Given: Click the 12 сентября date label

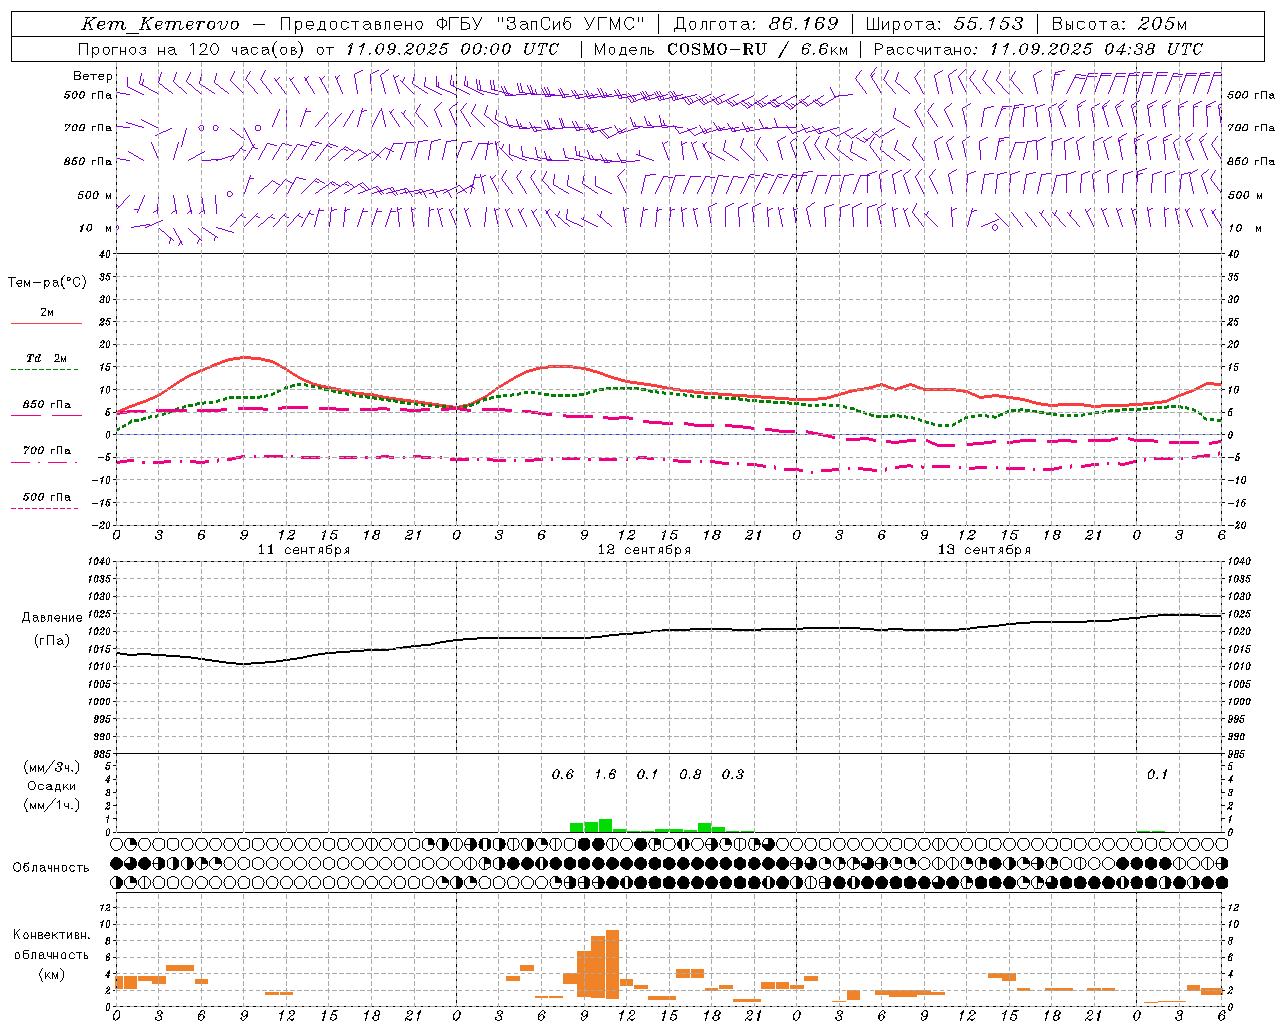Looking at the screenshot, I should pos(644,550).
